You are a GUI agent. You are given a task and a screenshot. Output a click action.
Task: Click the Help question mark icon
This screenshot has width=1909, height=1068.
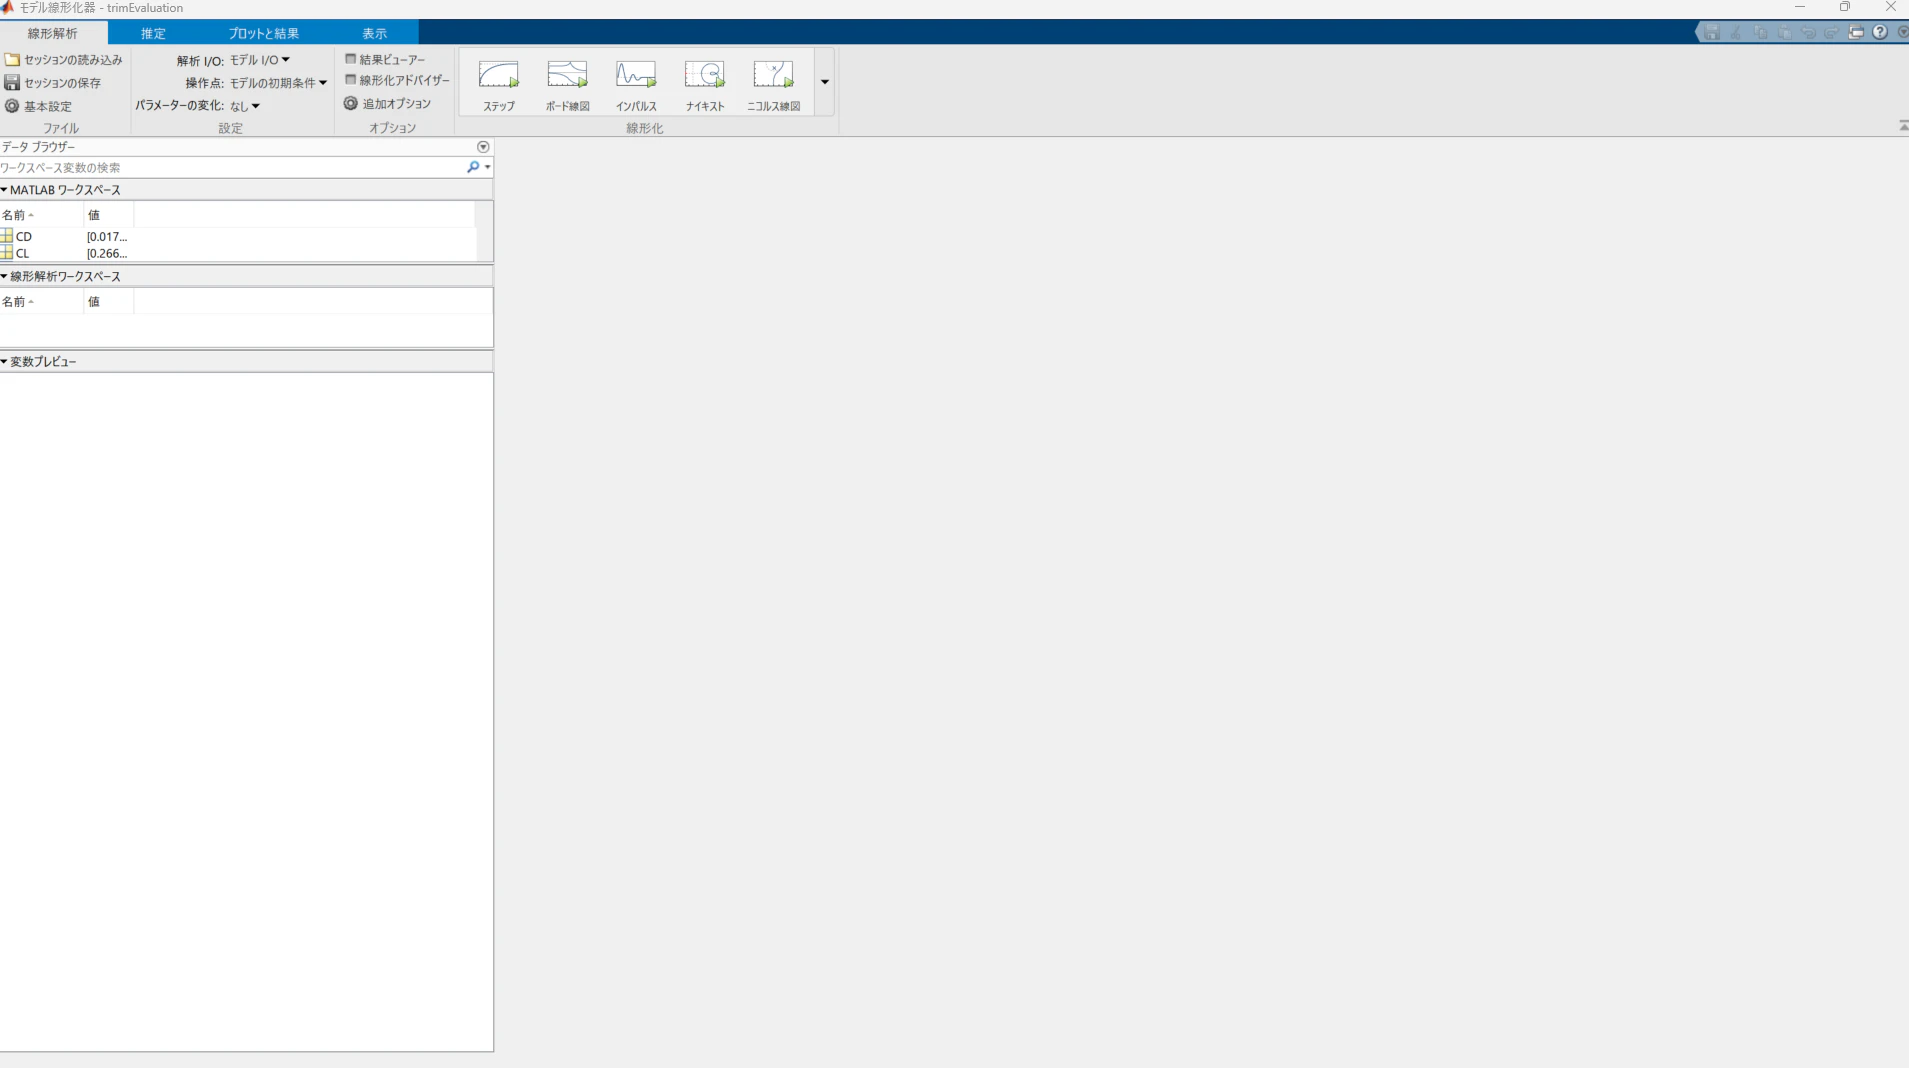[x=1882, y=31]
